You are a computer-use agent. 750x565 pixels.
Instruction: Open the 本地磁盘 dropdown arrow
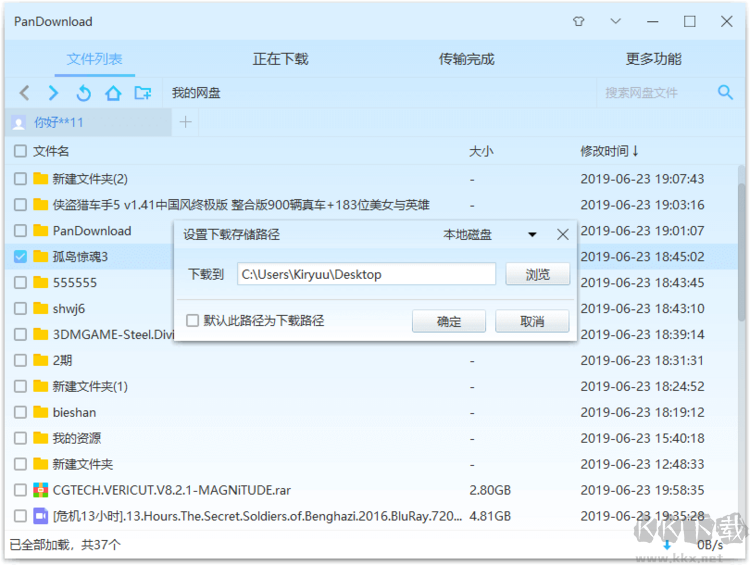[532, 234]
